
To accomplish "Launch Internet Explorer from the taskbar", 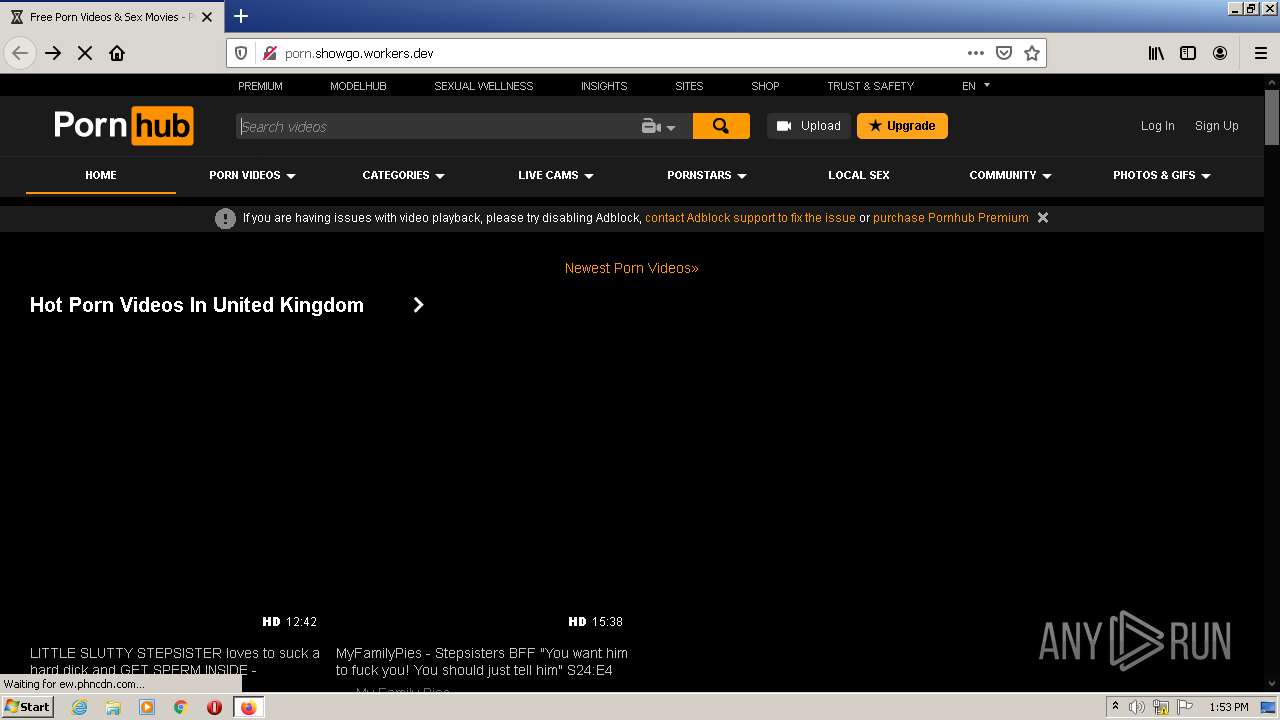I will point(80,707).
